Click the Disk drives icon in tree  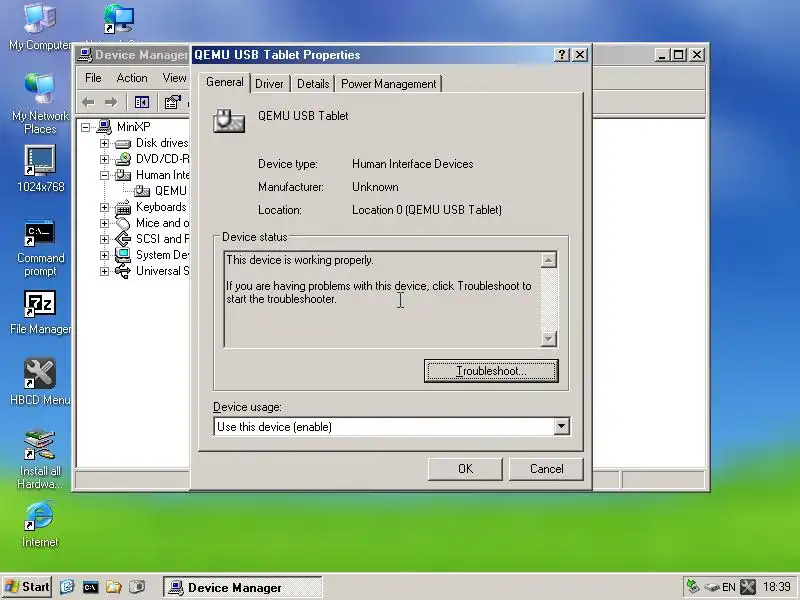coord(122,143)
